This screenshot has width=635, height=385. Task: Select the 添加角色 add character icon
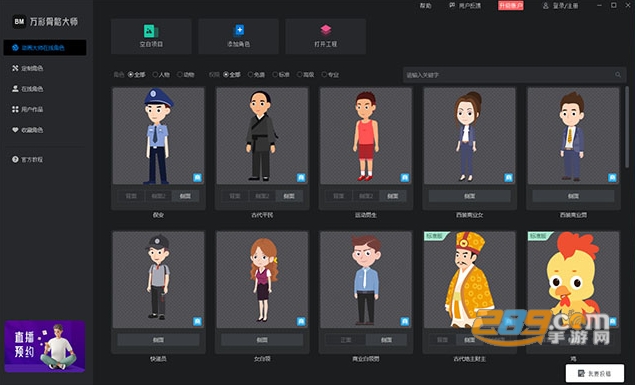pyautogui.click(x=239, y=30)
